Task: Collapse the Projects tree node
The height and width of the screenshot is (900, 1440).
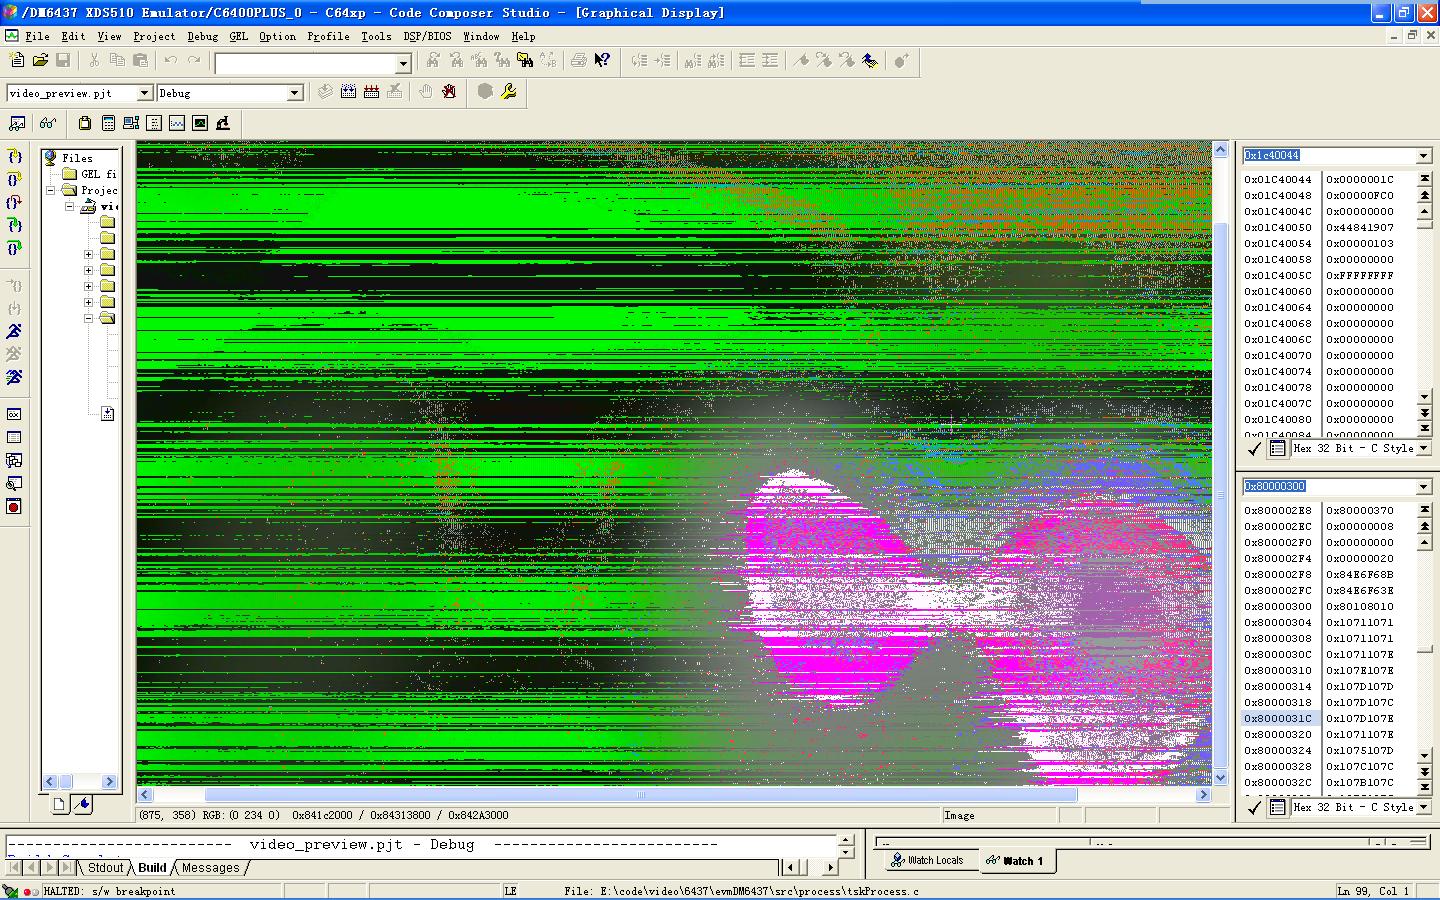Action: 50,190
